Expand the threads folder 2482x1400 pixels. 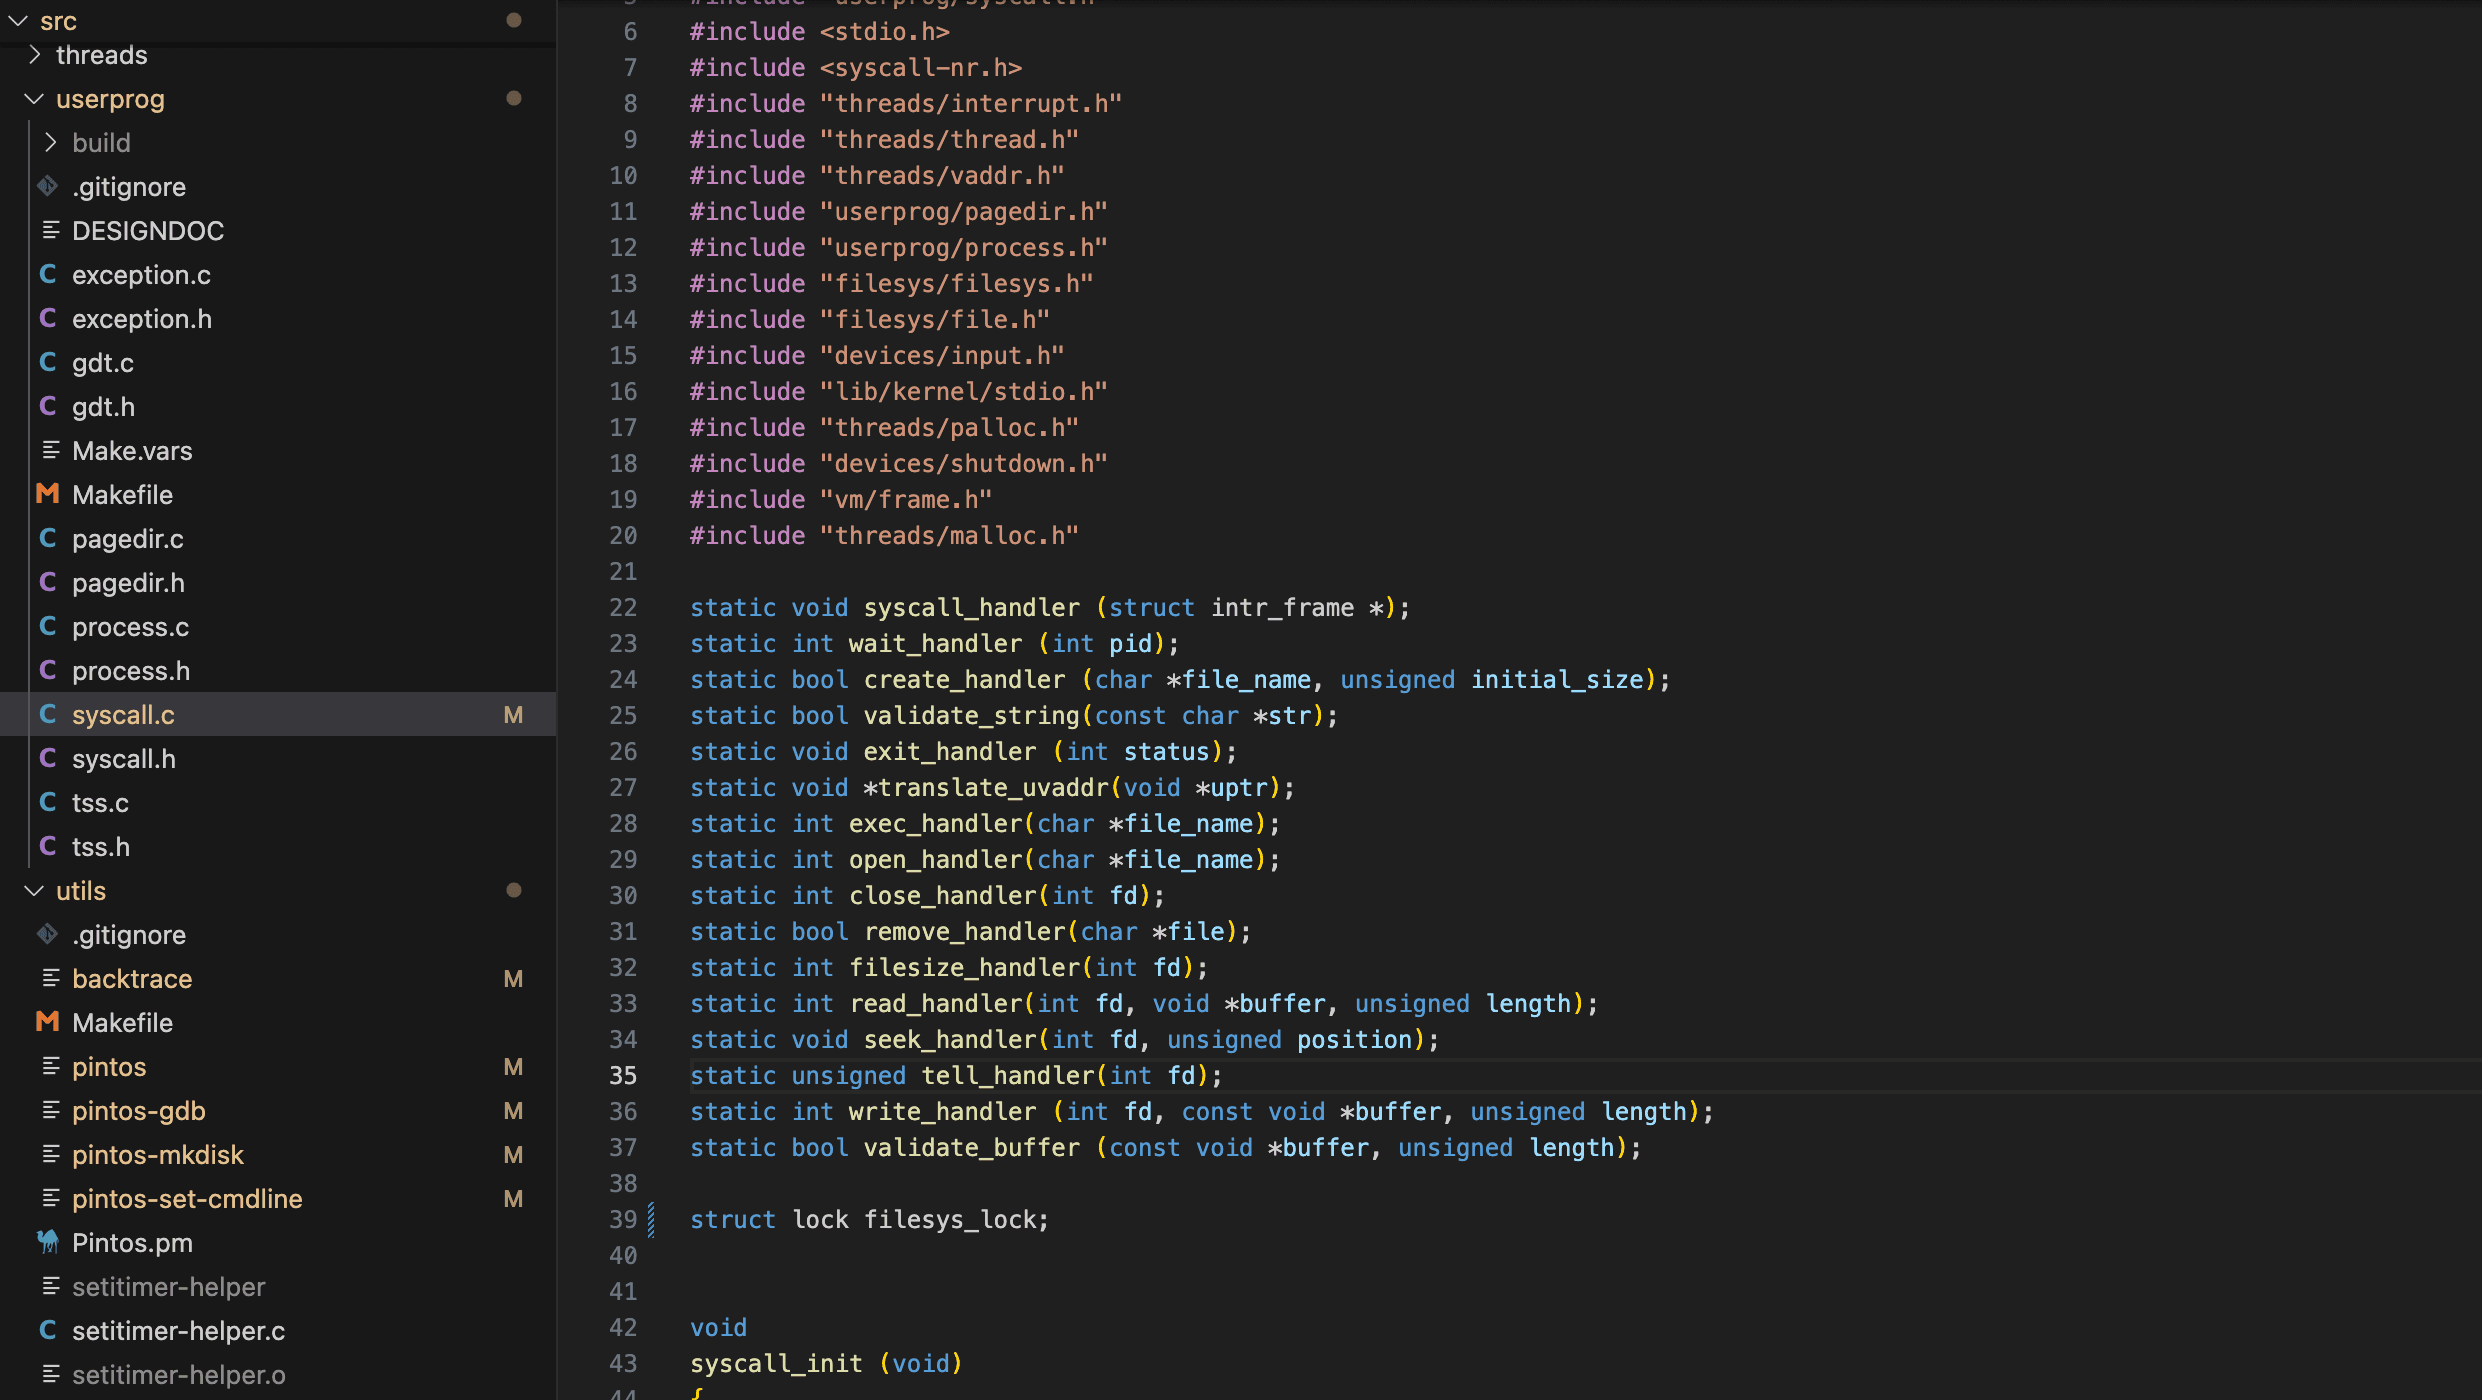[x=35, y=54]
